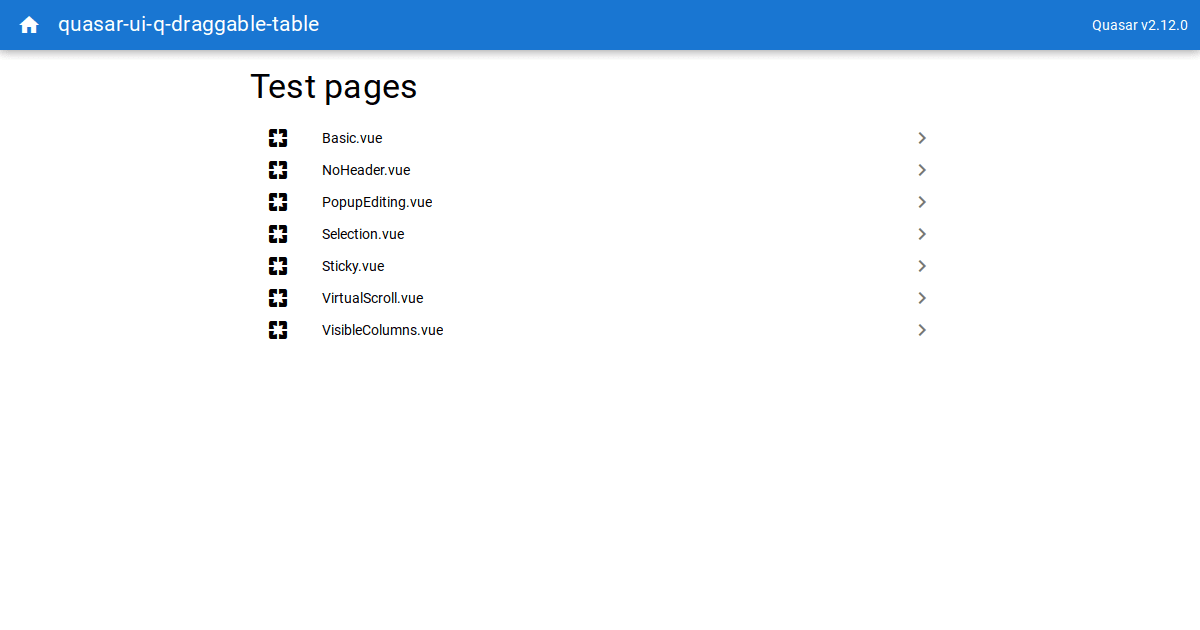
Task: Expand the chevron next to Basic.vue
Action: click(922, 138)
